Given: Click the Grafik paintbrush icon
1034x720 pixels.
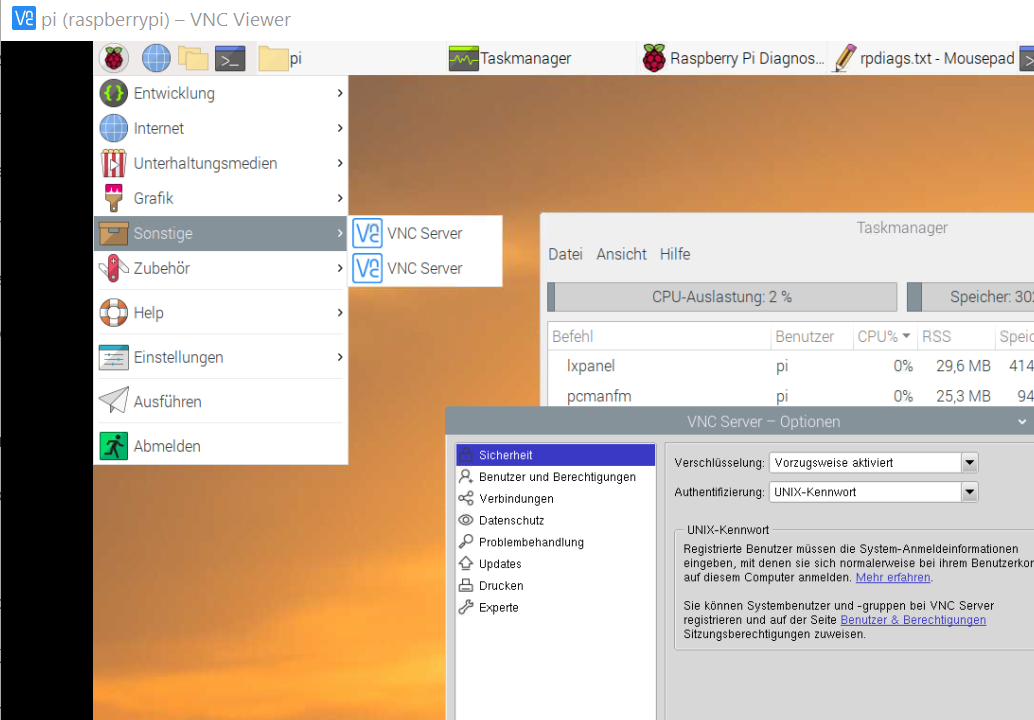Looking at the screenshot, I should (113, 198).
